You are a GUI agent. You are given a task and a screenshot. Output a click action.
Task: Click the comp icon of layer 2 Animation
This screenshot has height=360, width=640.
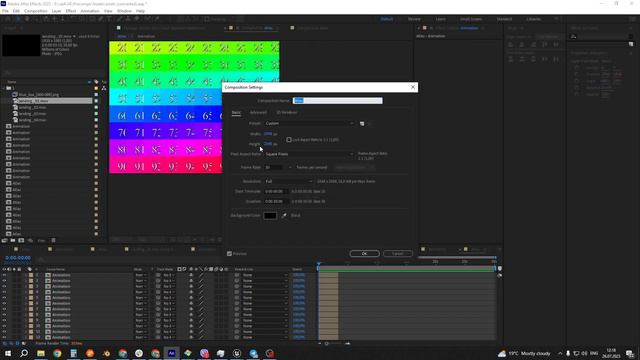(x=48, y=281)
